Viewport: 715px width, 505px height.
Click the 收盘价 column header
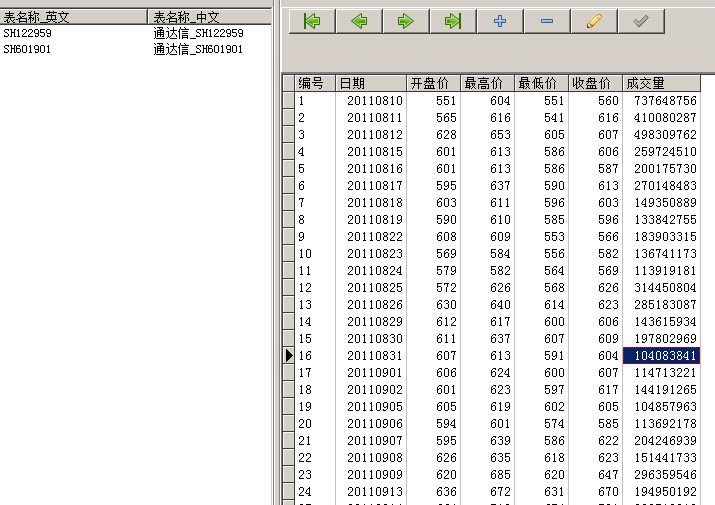(x=595, y=83)
